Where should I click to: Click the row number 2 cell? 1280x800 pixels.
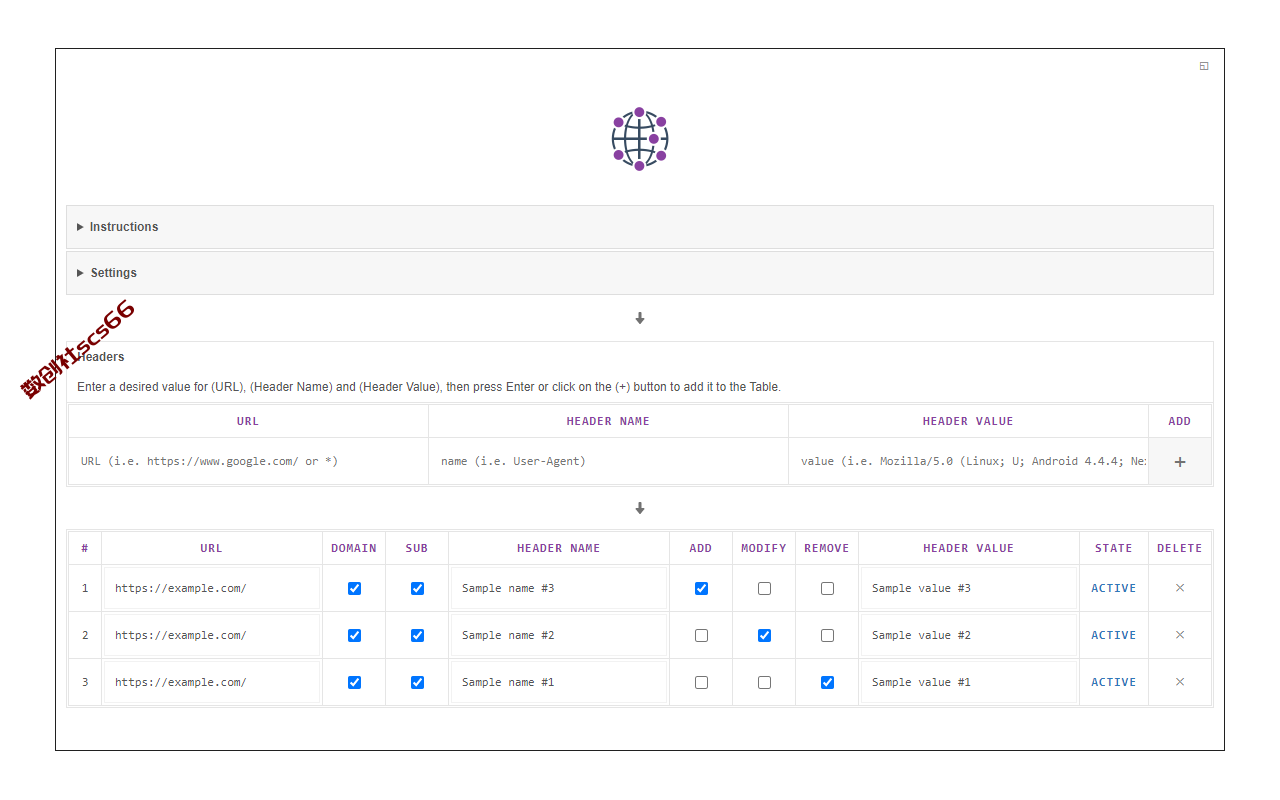(x=85, y=635)
